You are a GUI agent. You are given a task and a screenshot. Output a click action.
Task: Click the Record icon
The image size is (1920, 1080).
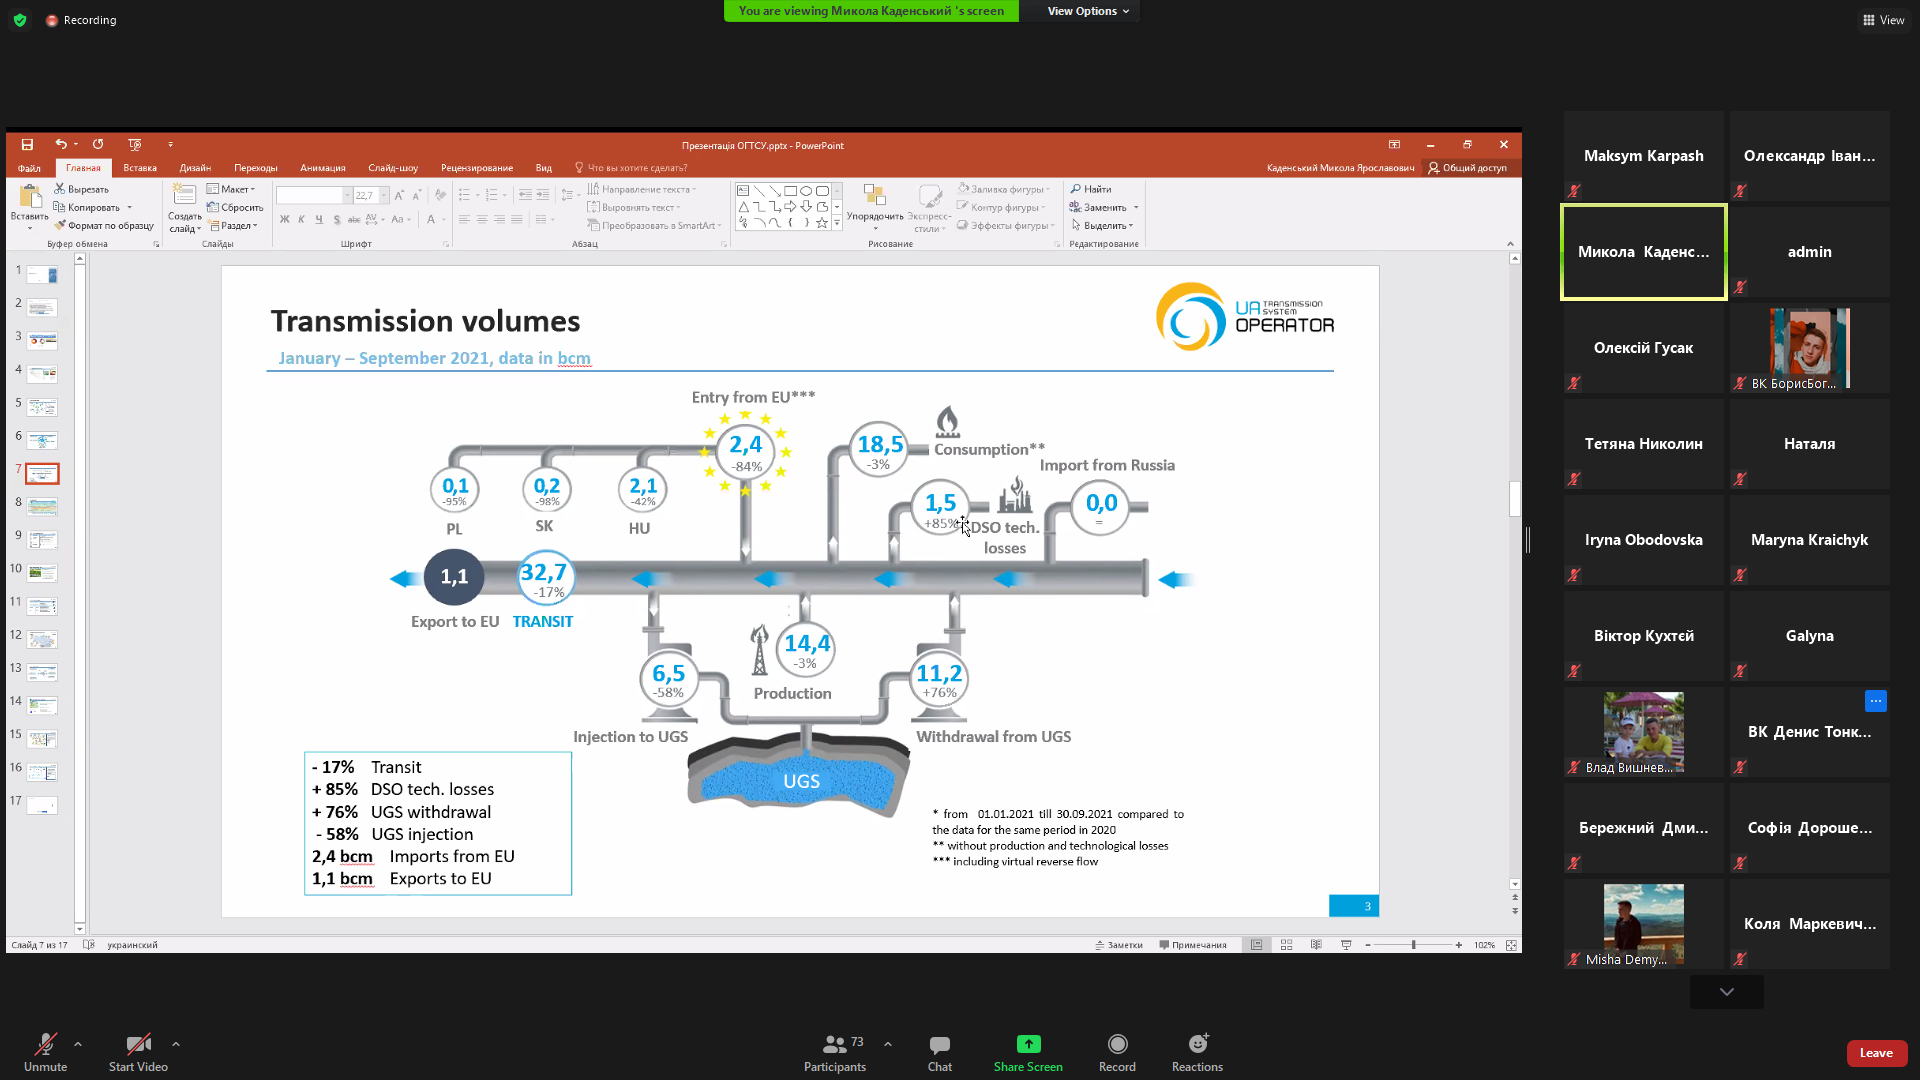coord(1117,1045)
